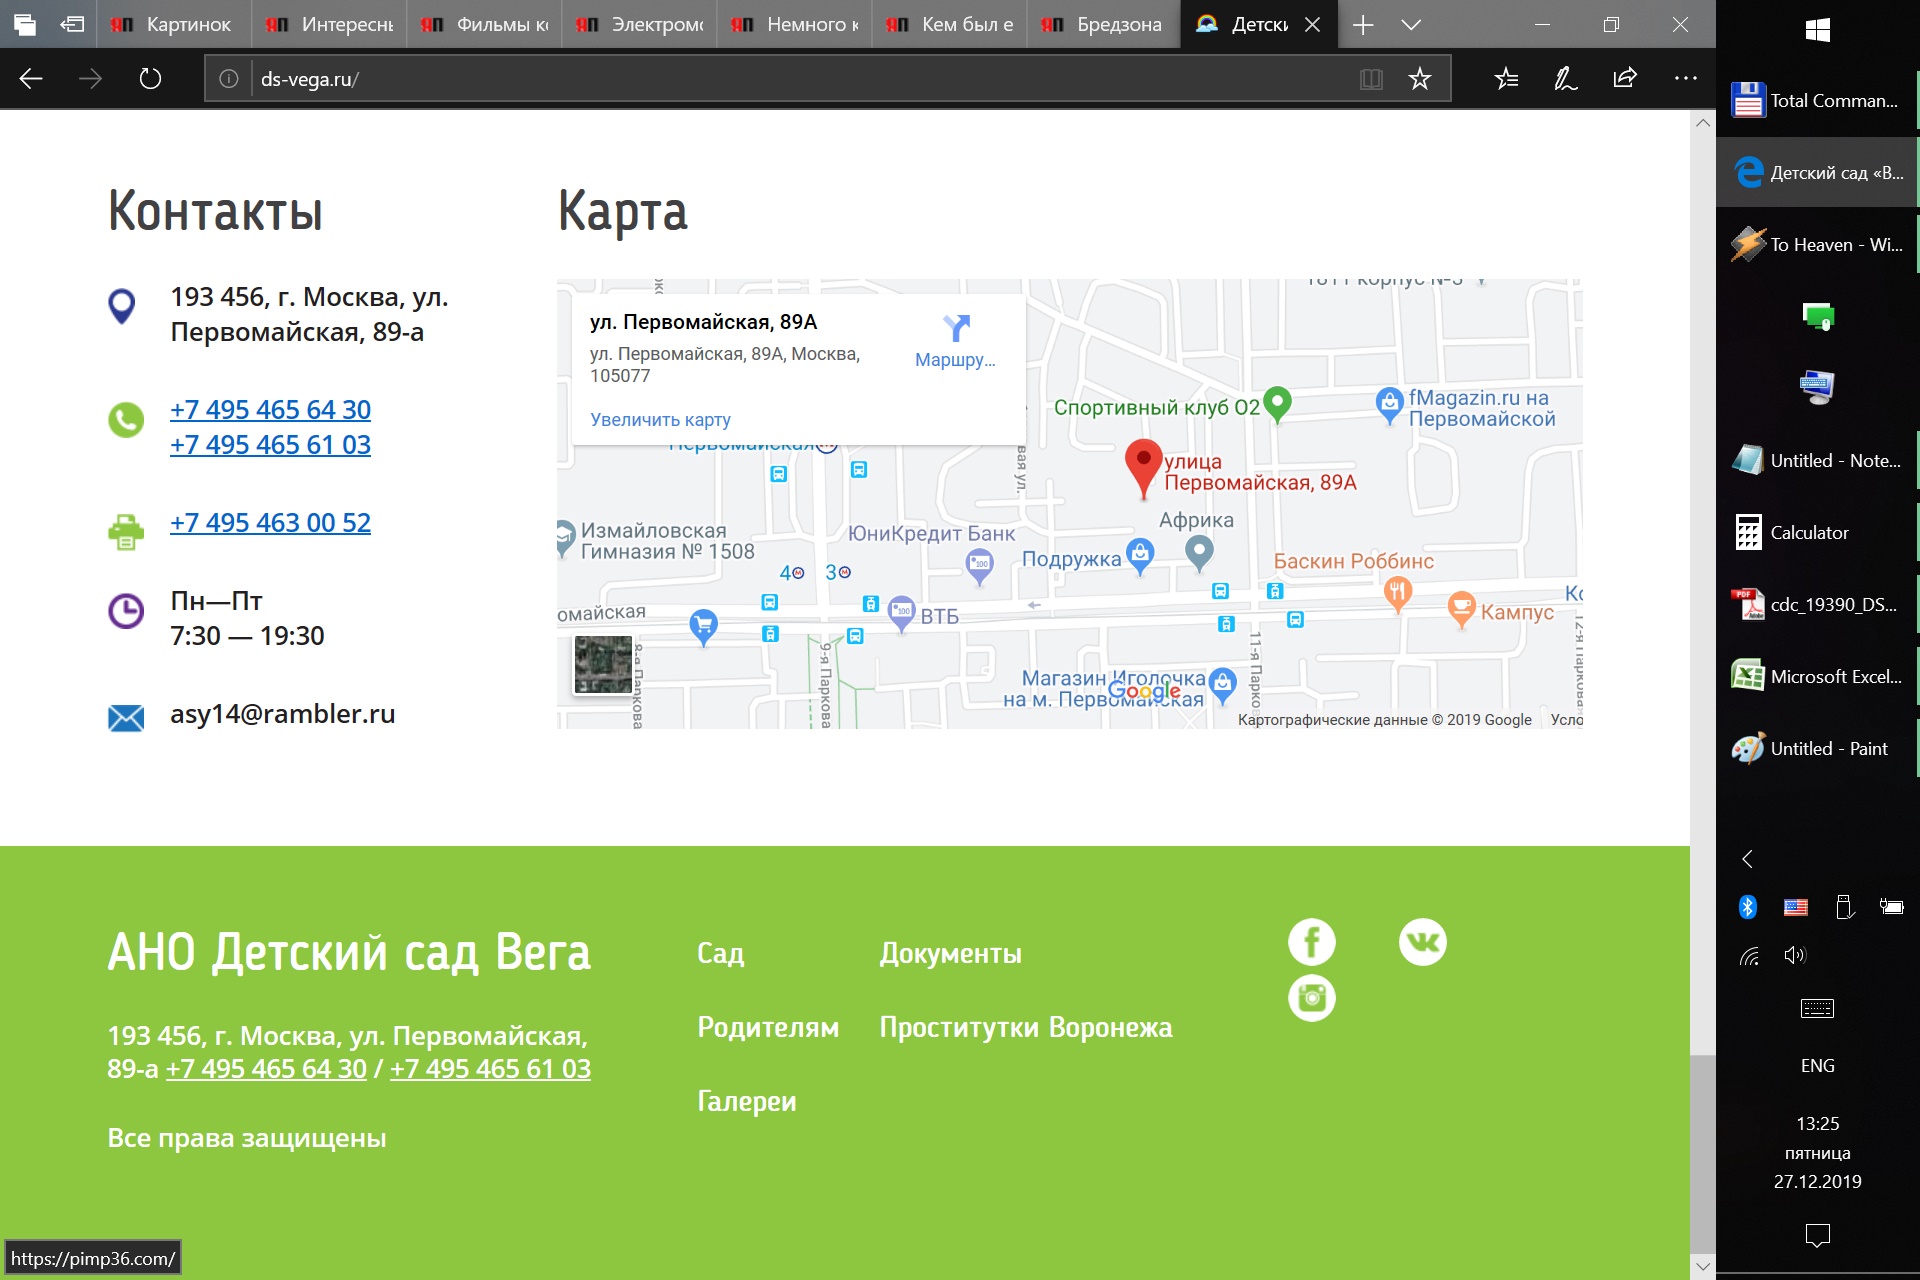Click the red map pin marker
The width and height of the screenshot is (1920, 1280).
(x=1144, y=468)
